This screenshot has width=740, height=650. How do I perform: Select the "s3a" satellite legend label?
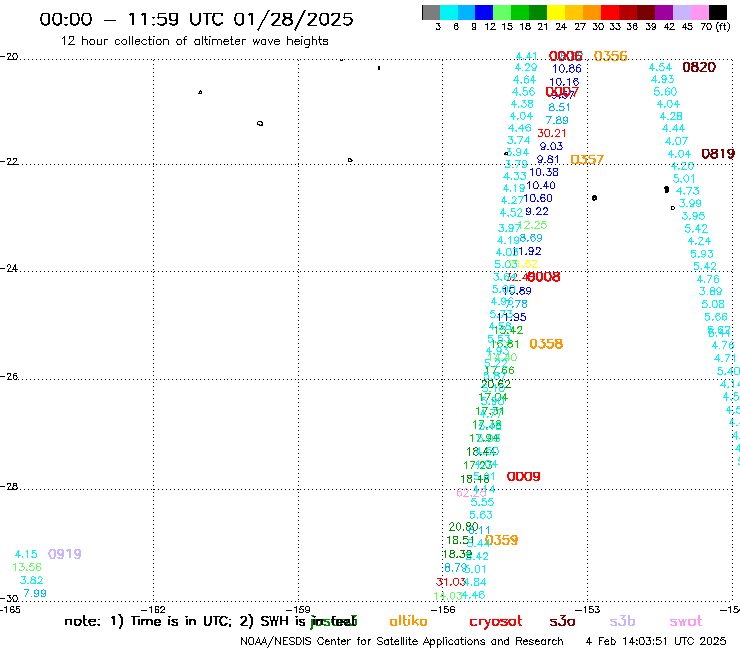coord(562,622)
